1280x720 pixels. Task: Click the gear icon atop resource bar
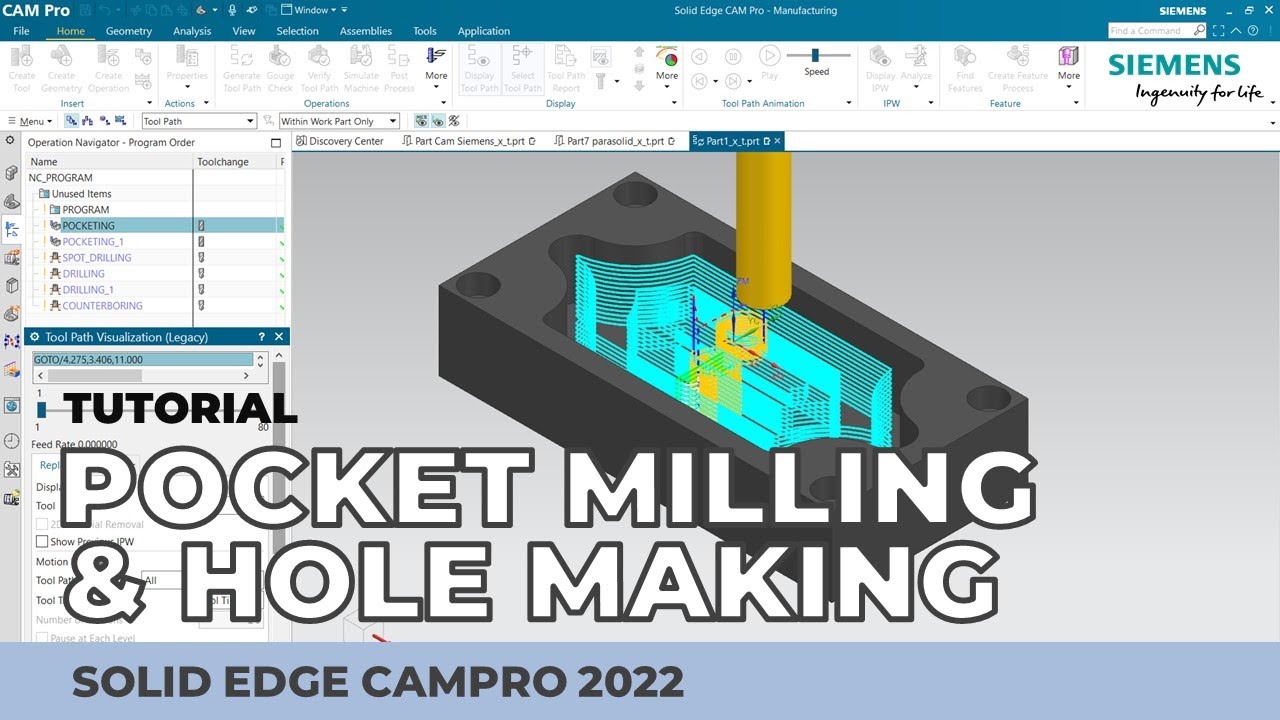[x=10, y=142]
